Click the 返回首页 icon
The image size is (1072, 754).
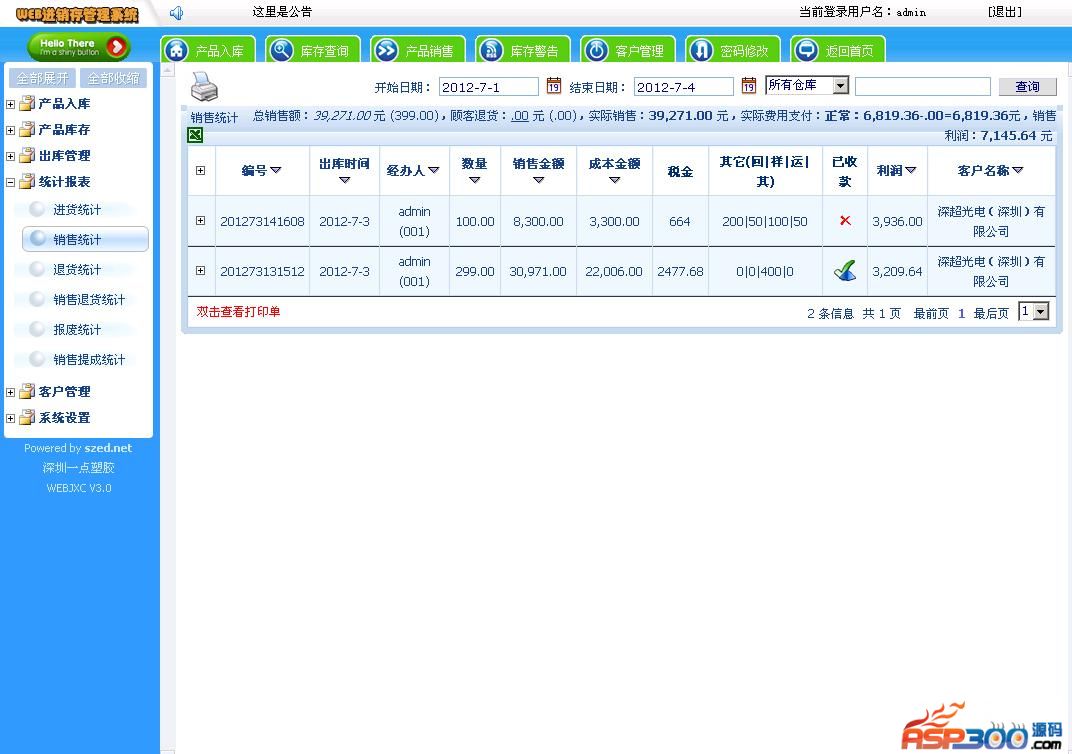pos(806,50)
